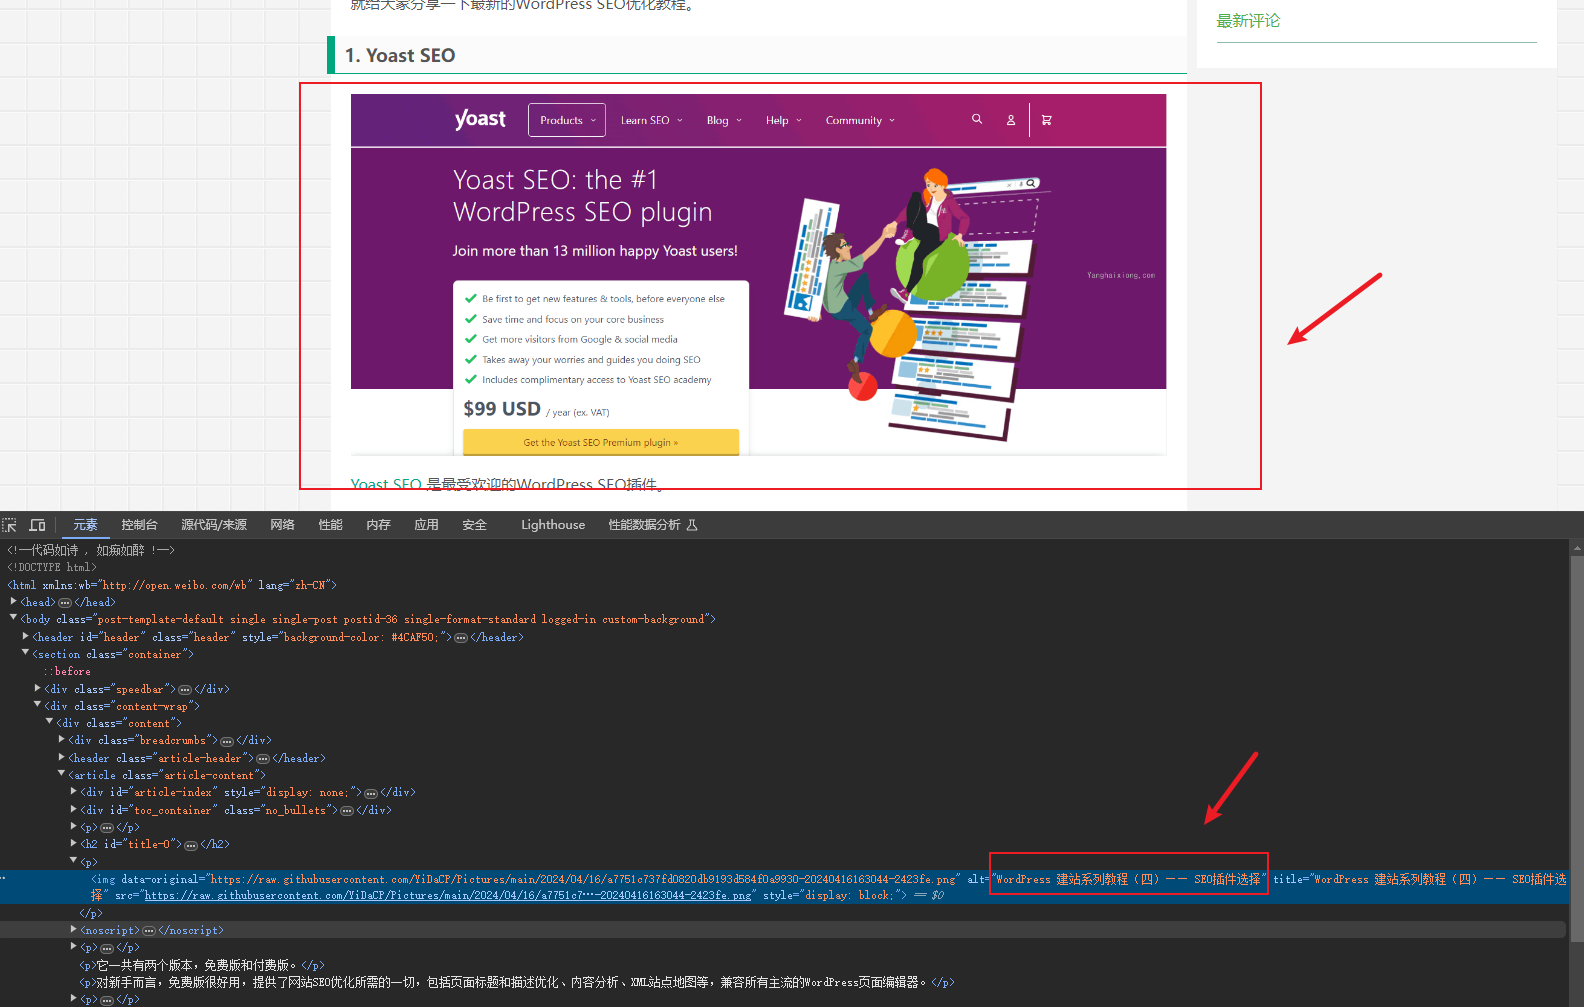The width and height of the screenshot is (1584, 1007).
Task: Select the paragraph 它一共有两个版本 line
Action: tap(202, 965)
